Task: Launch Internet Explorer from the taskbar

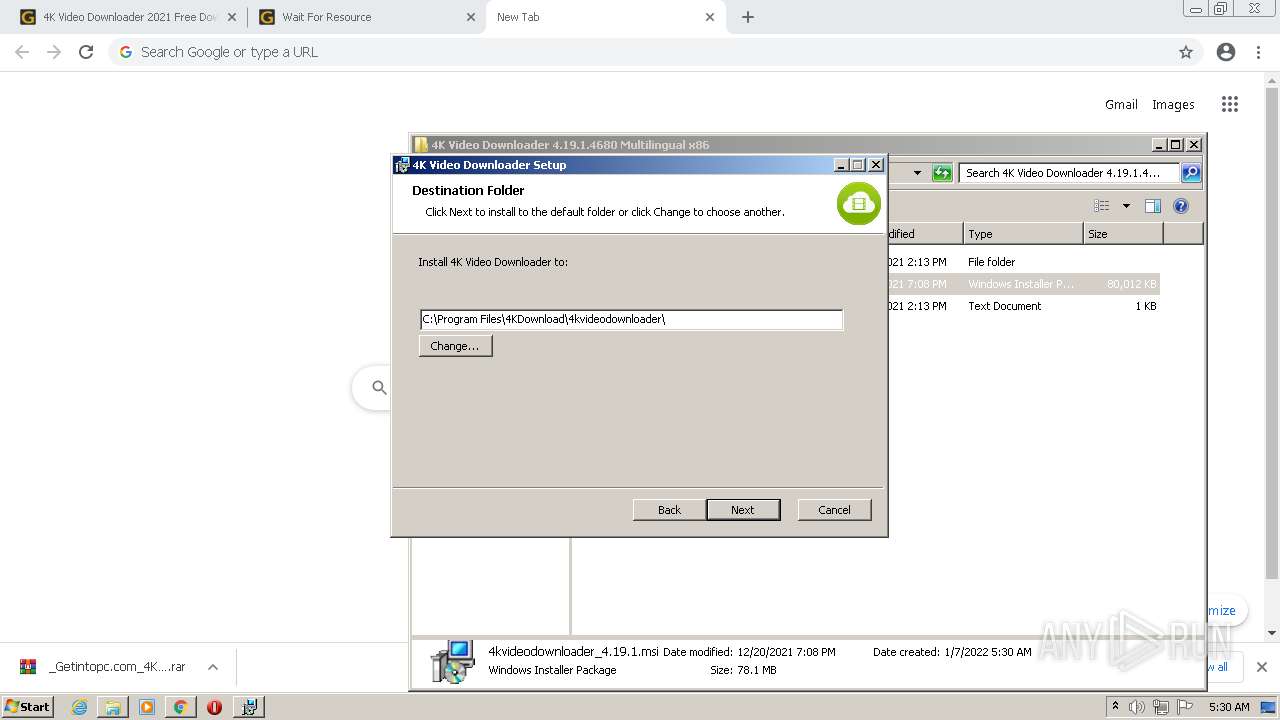Action: pyautogui.click(x=80, y=707)
